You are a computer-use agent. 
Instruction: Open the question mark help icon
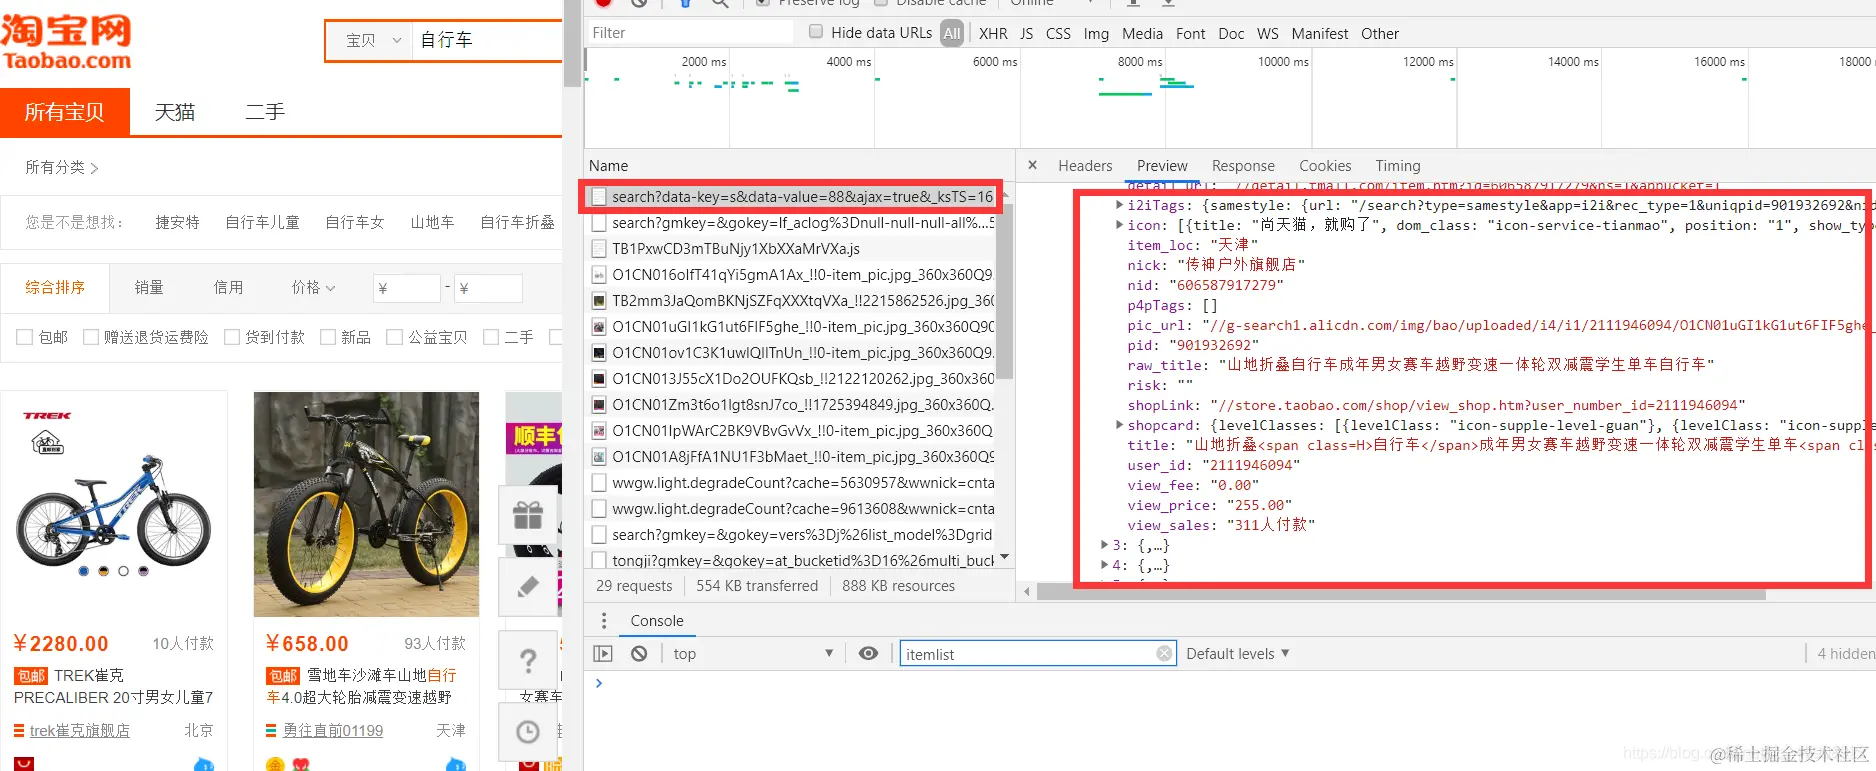(528, 660)
